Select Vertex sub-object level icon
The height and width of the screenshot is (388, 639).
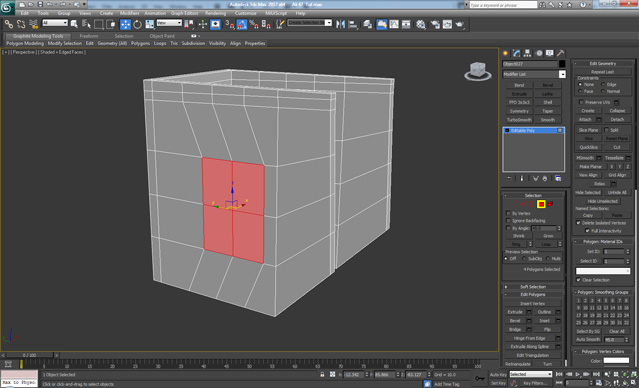point(514,204)
